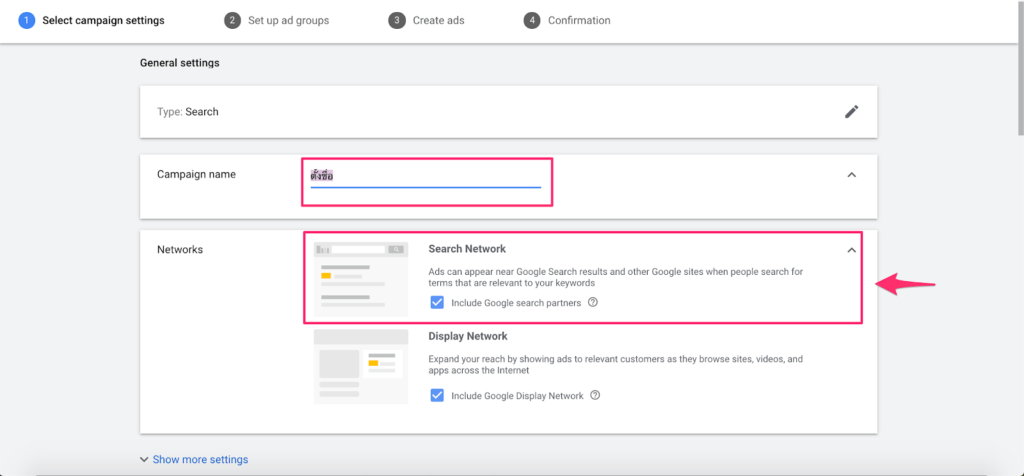Expand Show more settings
This screenshot has width=1024, height=476.
coord(194,460)
